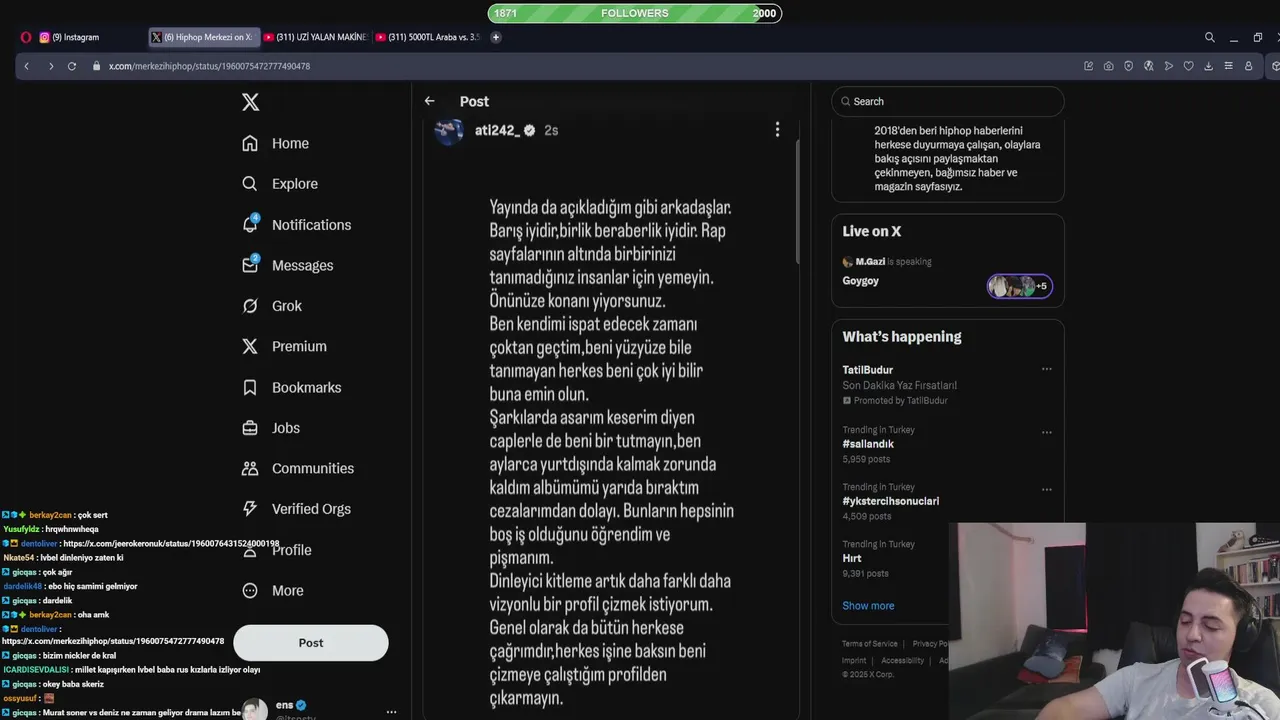The width and height of the screenshot is (1280, 720).
Task: Click the X logo in sidebar
Action: pyautogui.click(x=251, y=101)
